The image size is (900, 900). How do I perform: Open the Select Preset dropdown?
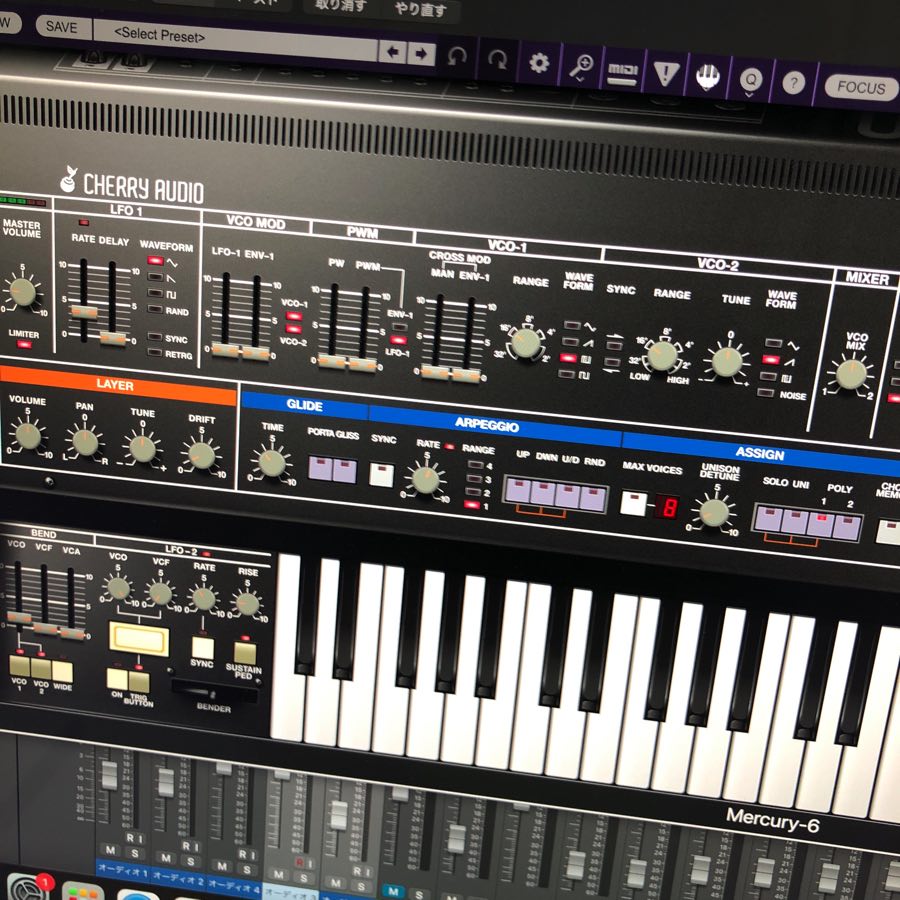coord(235,39)
